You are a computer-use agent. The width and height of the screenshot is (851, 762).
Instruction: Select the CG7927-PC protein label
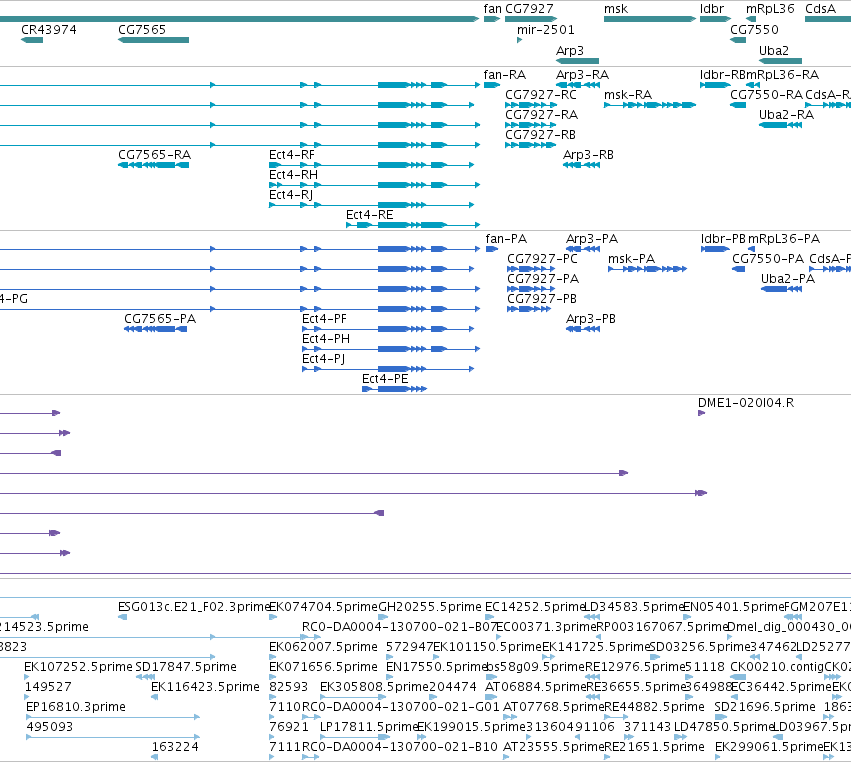543,259
